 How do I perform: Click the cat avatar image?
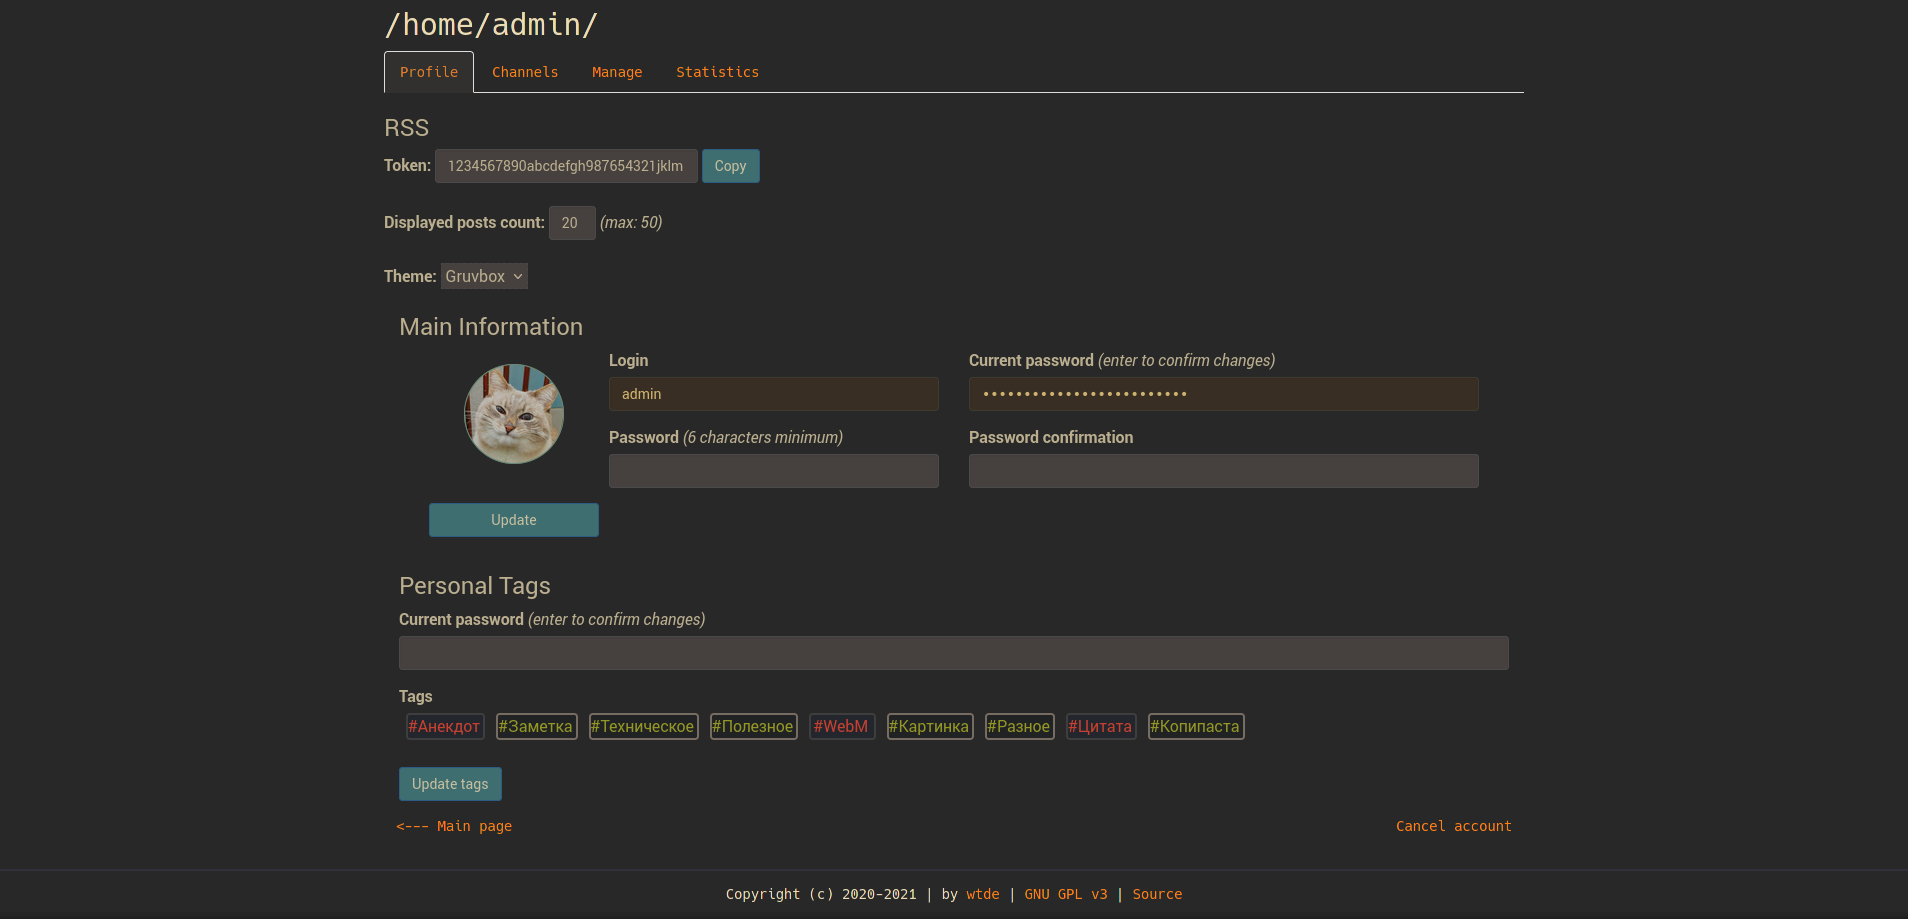(514, 414)
